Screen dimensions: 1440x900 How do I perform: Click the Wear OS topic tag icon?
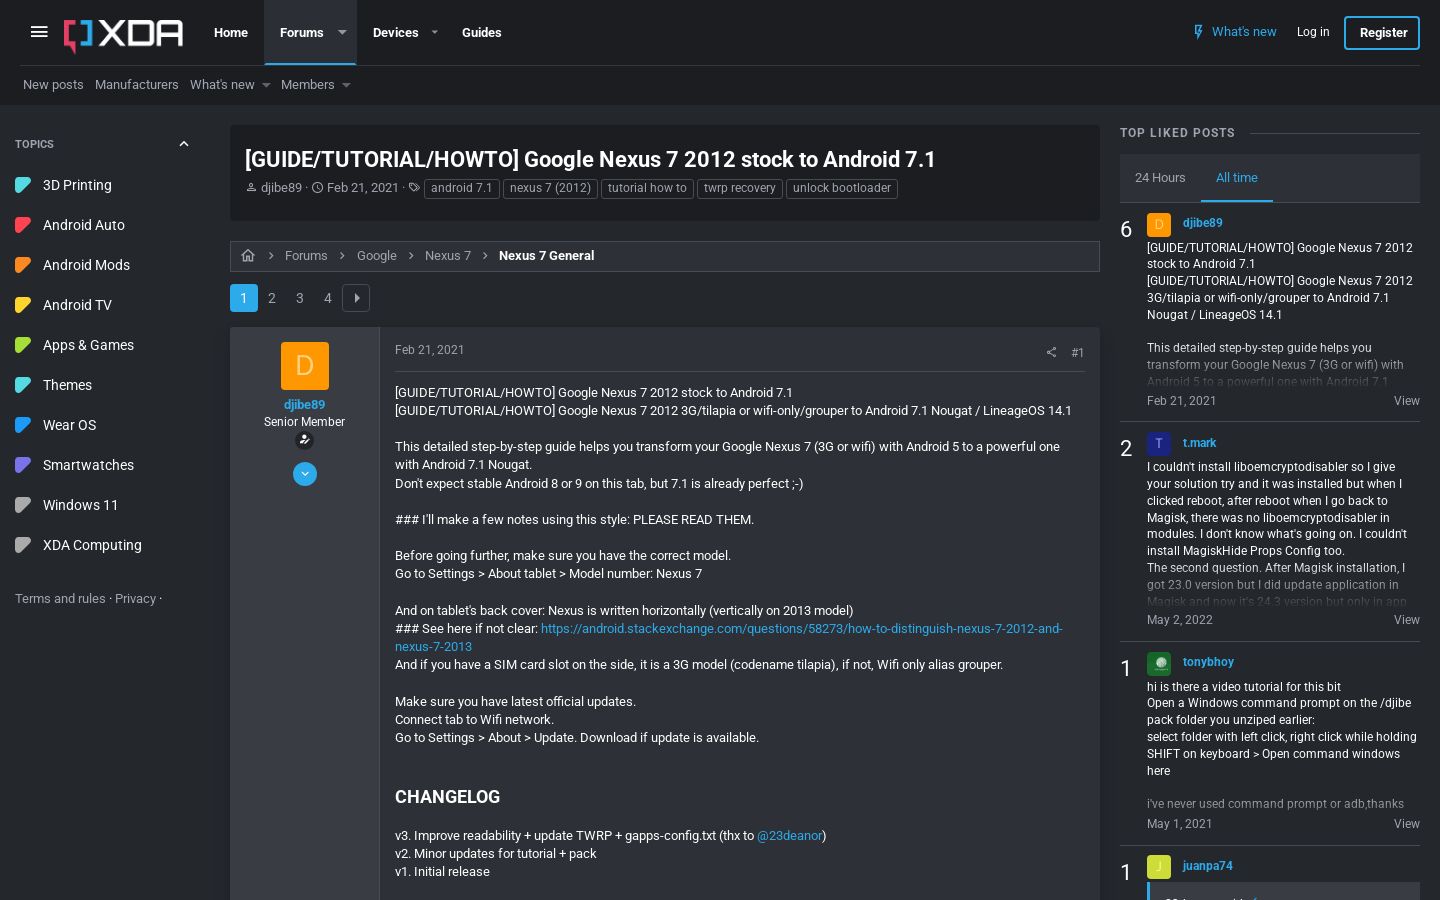(24, 425)
